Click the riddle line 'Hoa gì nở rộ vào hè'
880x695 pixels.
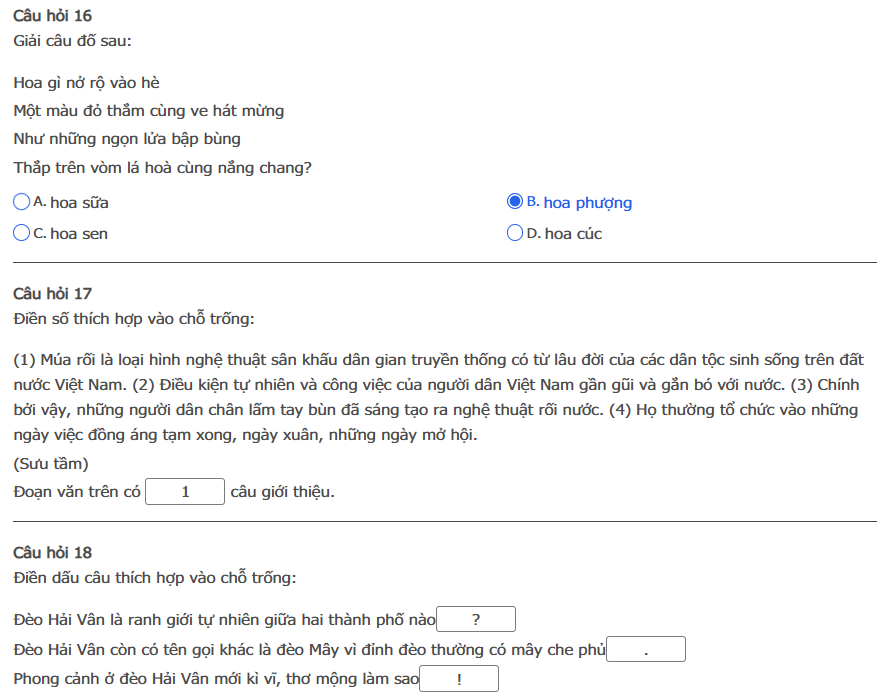[x=86, y=82]
